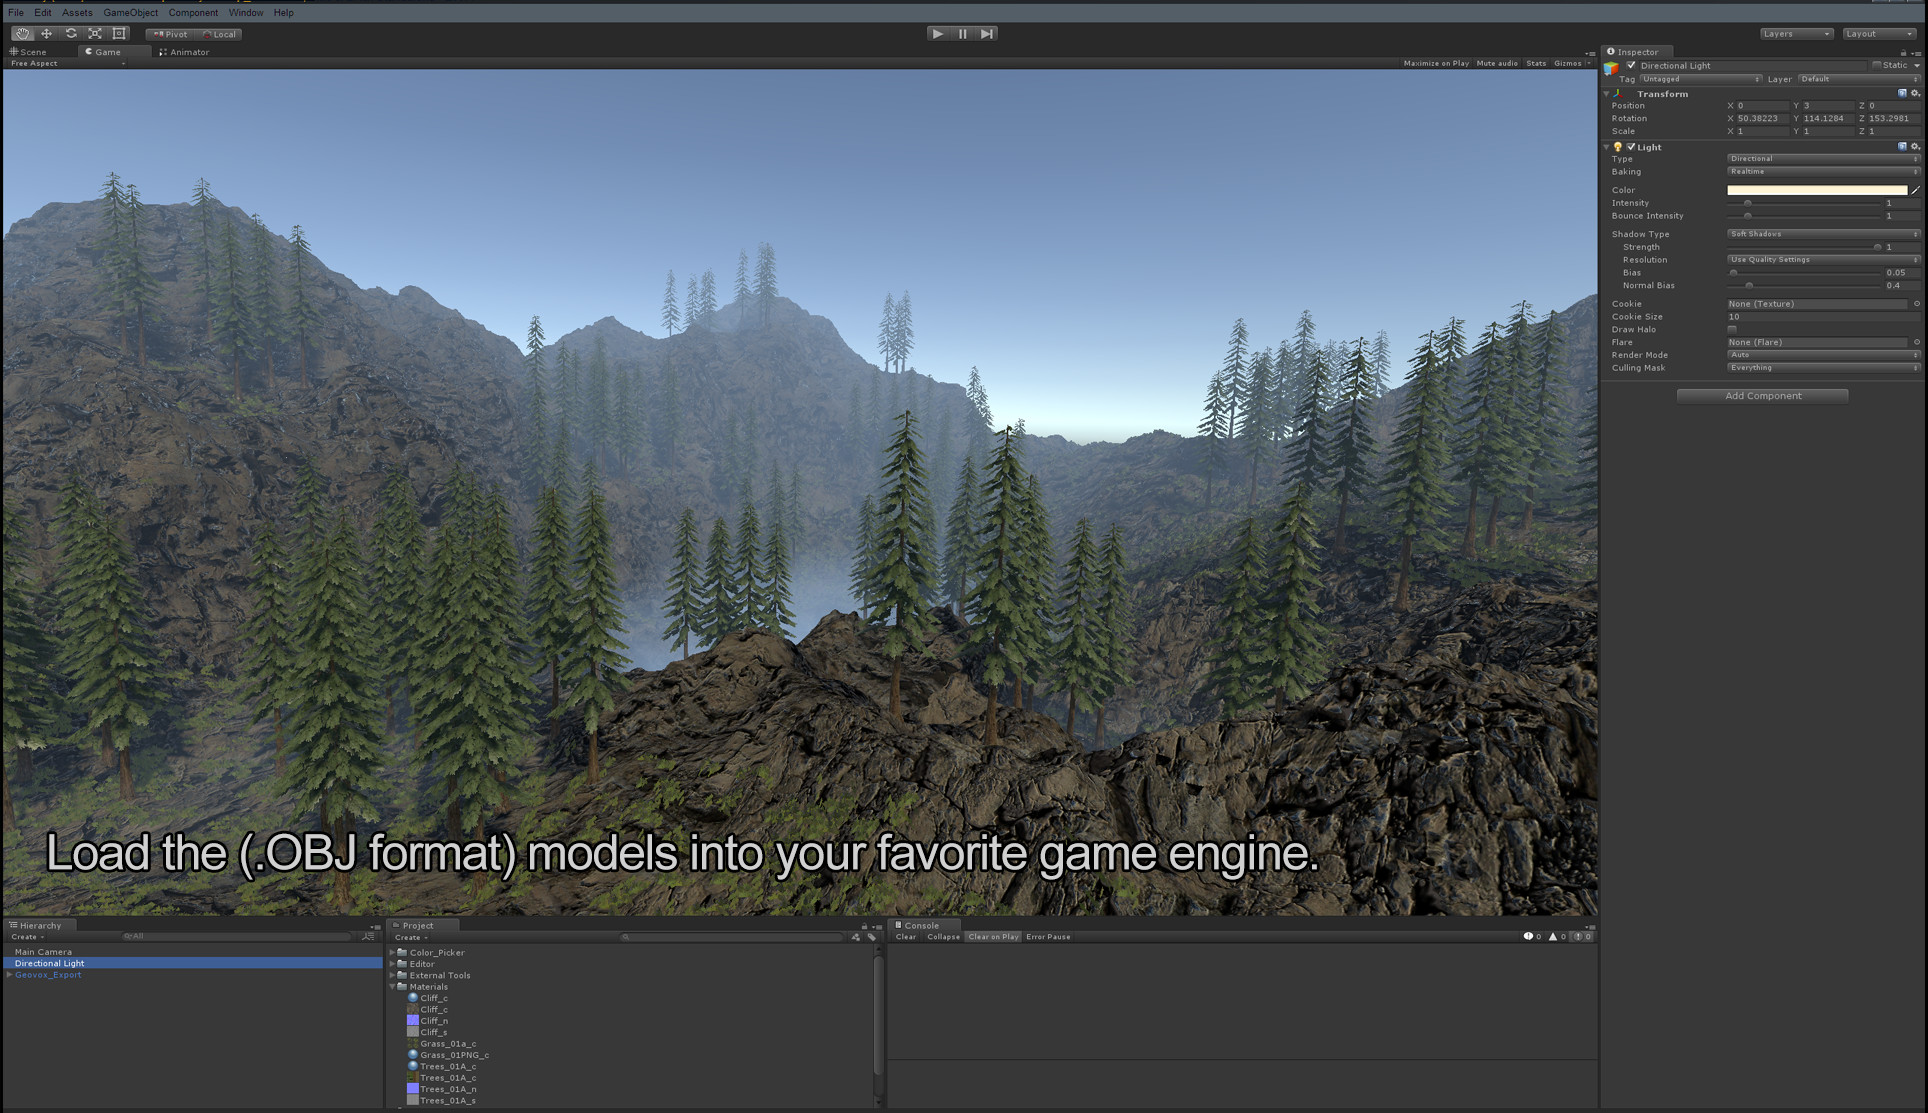Enable the Draw Halo checkbox
This screenshot has width=1928, height=1113.
pyautogui.click(x=1732, y=329)
